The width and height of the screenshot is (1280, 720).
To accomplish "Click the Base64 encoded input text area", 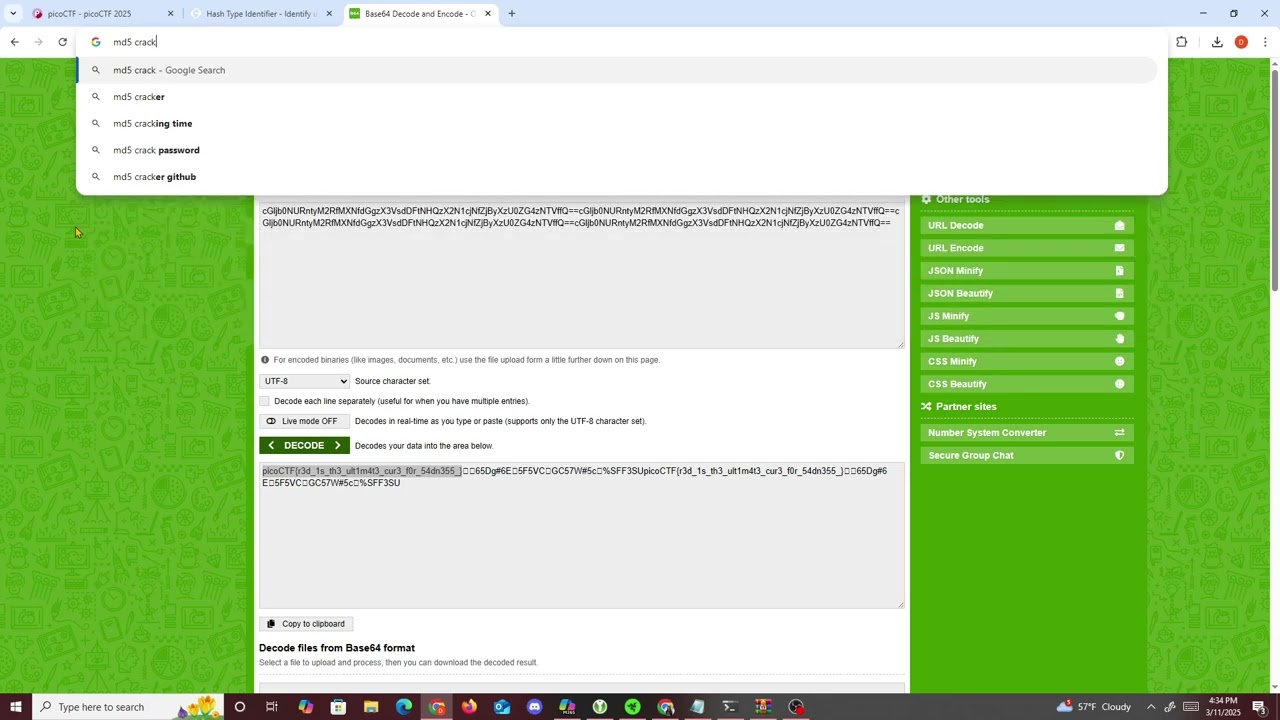I will [x=581, y=275].
